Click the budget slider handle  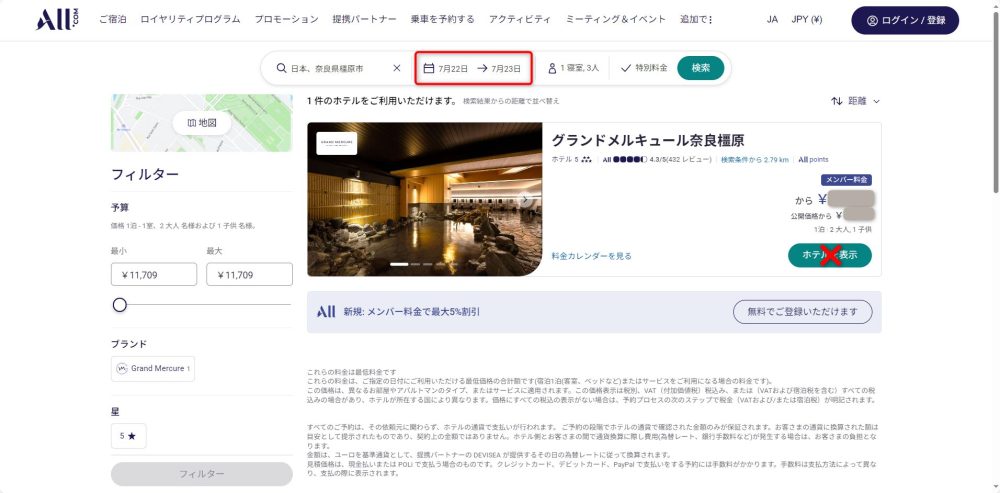click(119, 305)
